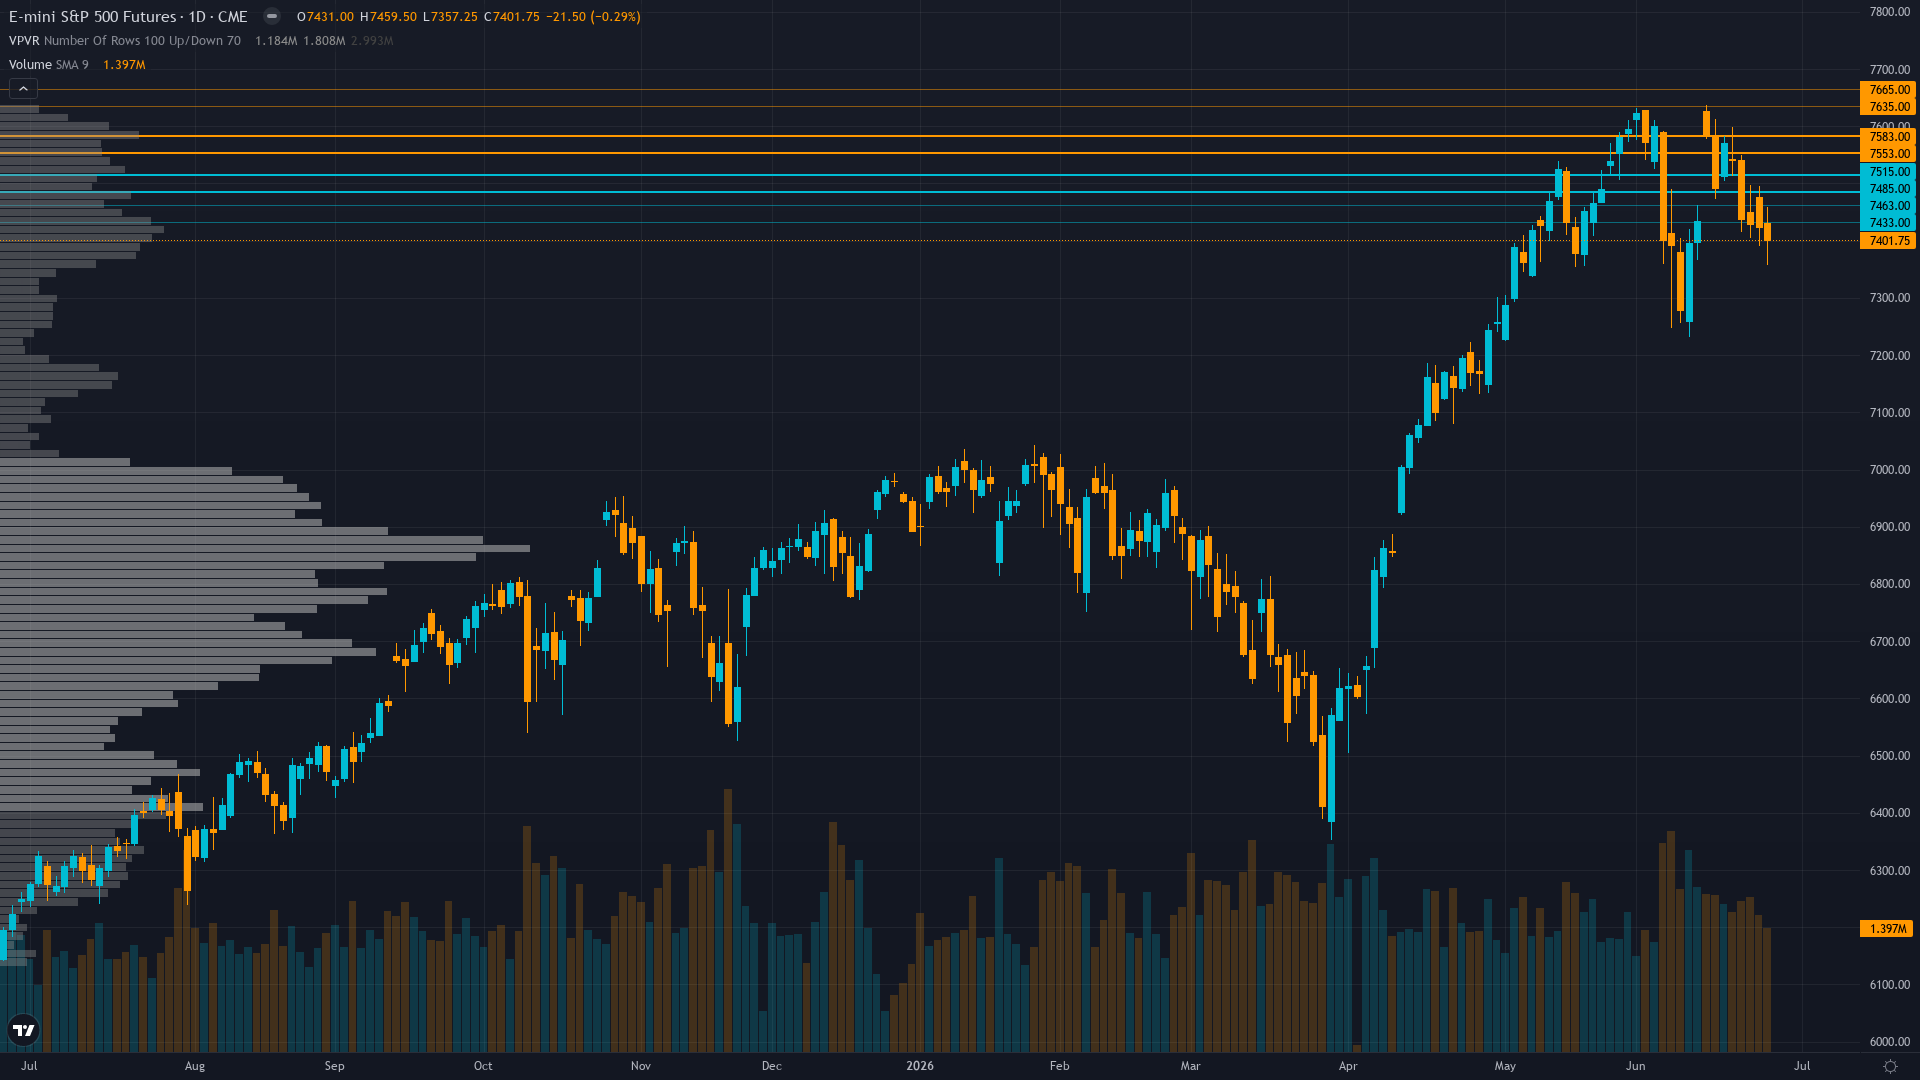Click the 7583.00 orange price label

1888,136
